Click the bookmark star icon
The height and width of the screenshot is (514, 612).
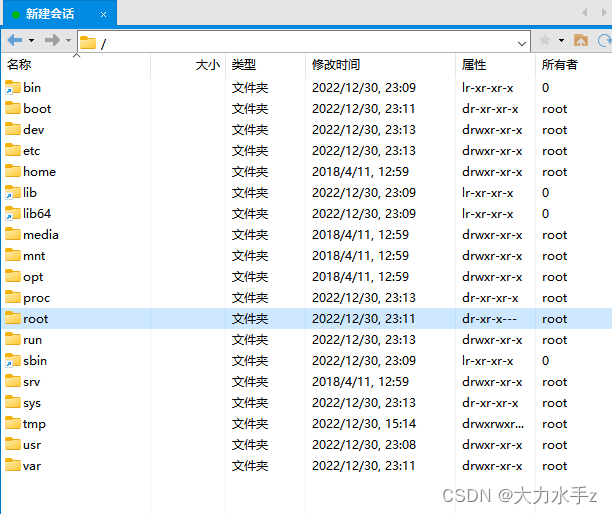[544, 40]
